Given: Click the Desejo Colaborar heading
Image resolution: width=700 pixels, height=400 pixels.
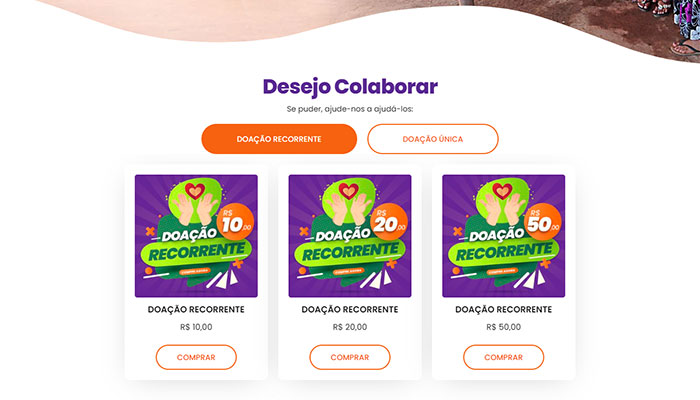Looking at the screenshot, I should point(350,87).
